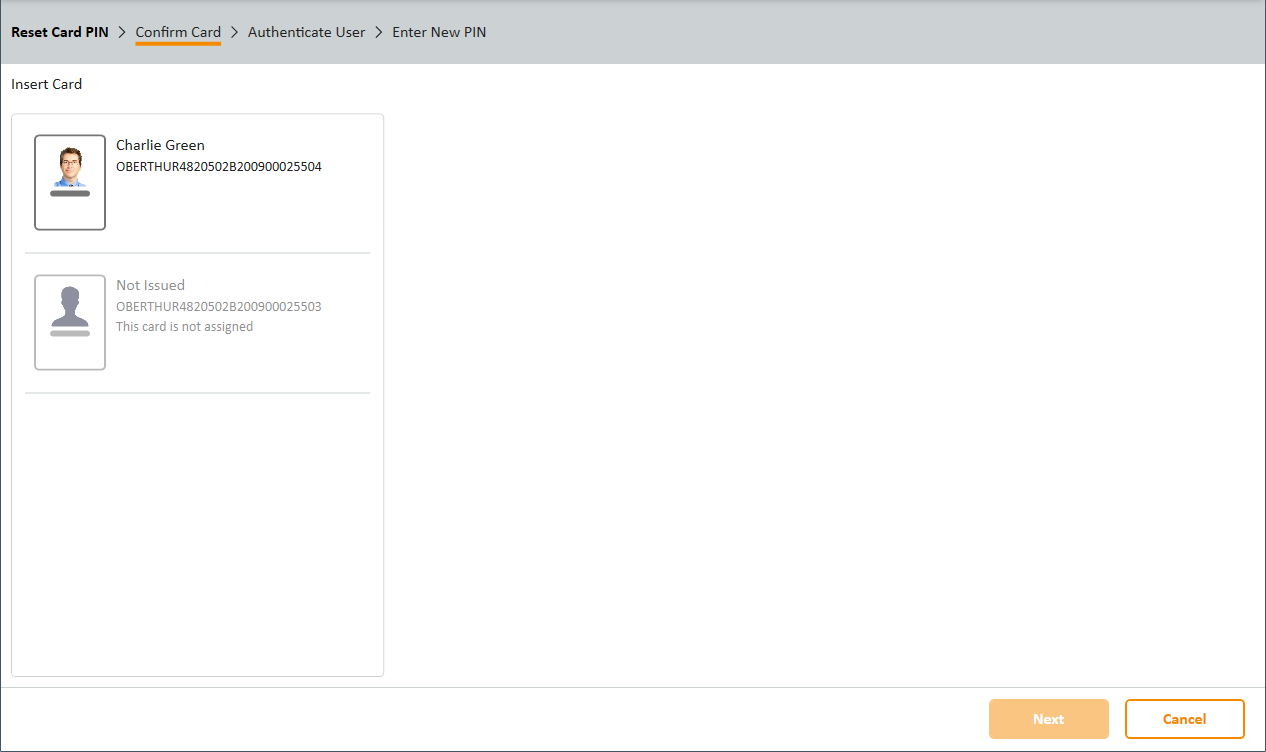Image resolution: width=1266 pixels, height=752 pixels.
Task: Click the 'This card is not assigned' text
Action: 184,327
